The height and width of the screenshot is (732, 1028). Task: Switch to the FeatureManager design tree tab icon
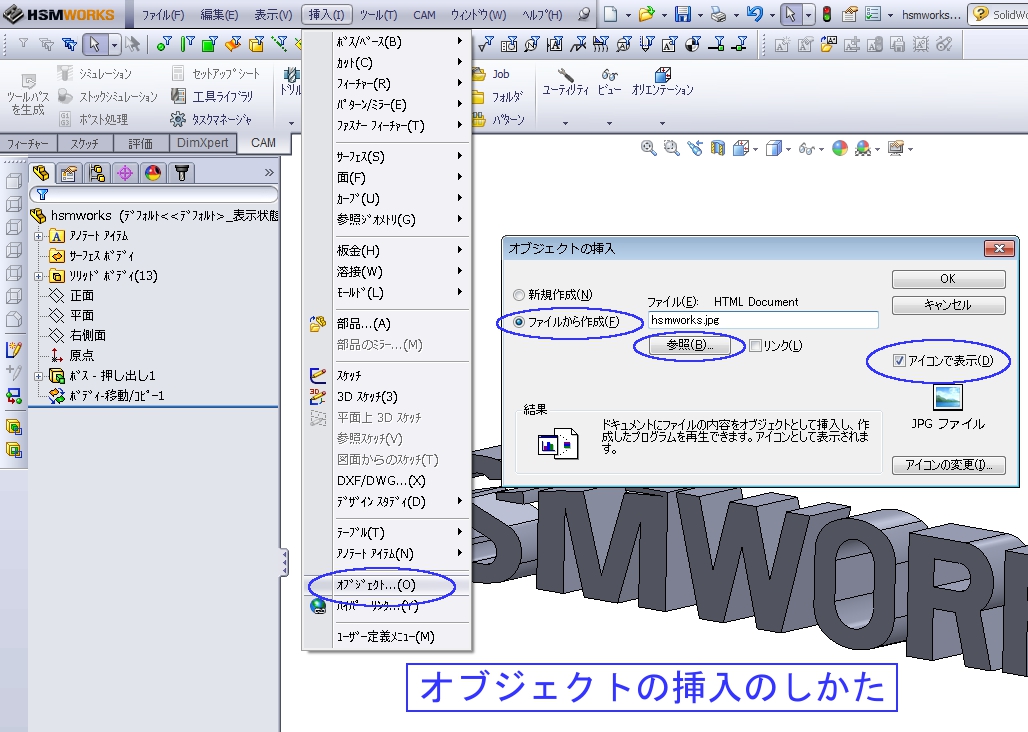click(x=41, y=173)
